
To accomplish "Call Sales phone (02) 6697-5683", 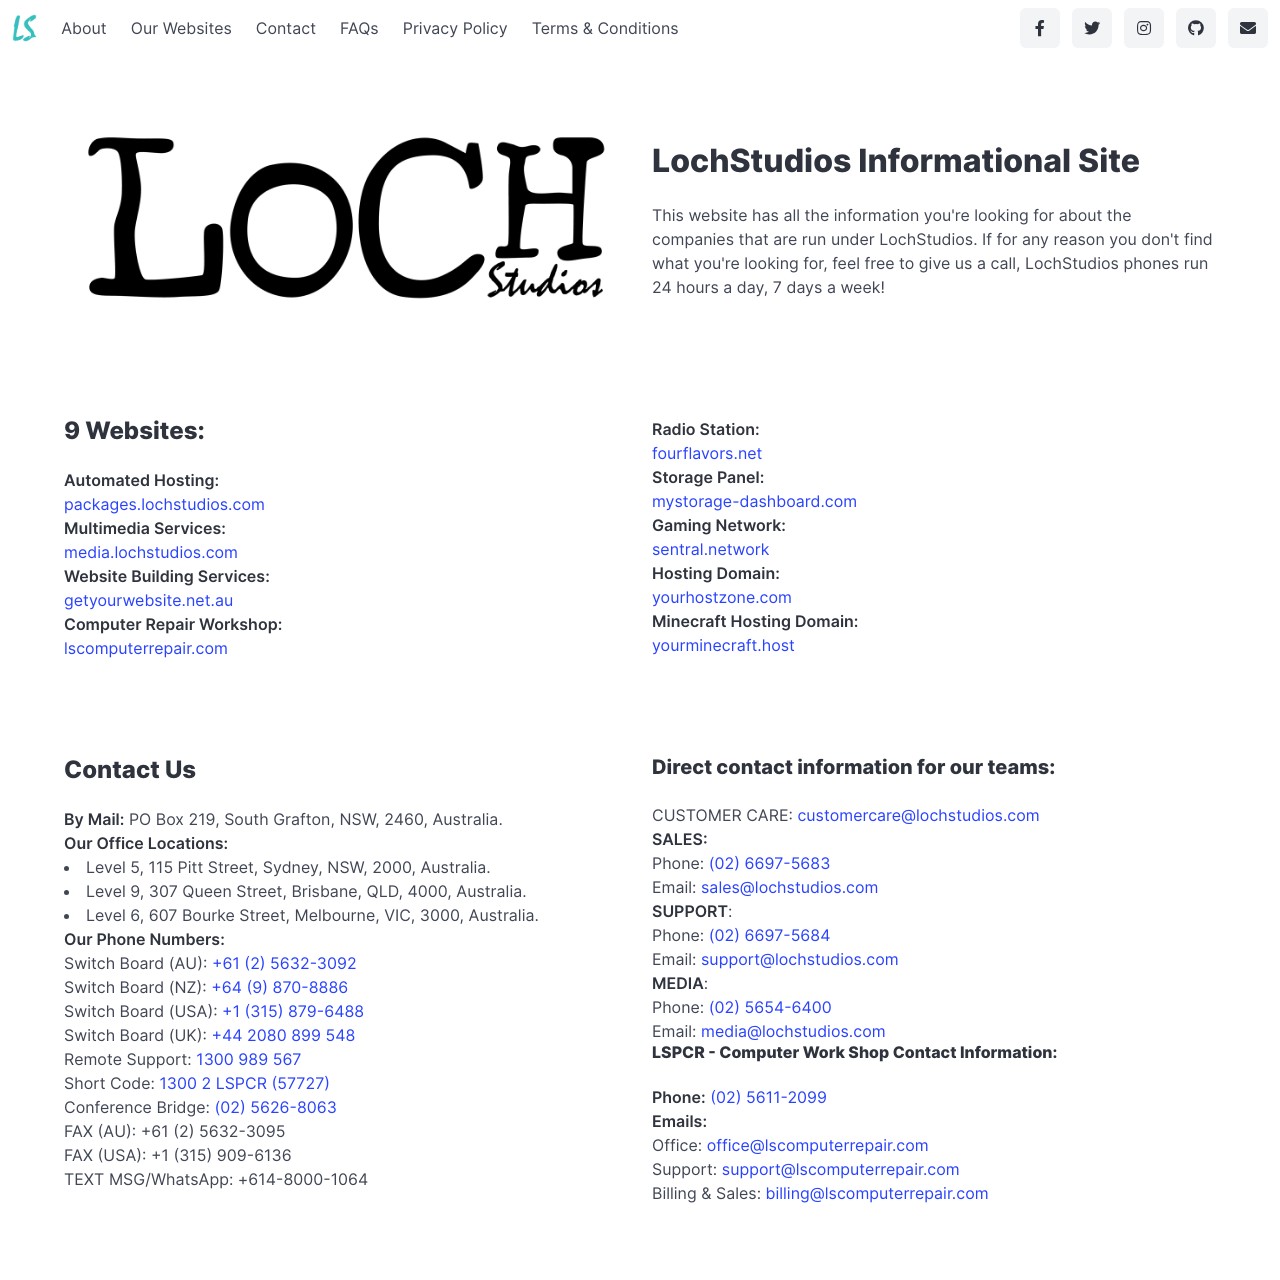I will 769,863.
